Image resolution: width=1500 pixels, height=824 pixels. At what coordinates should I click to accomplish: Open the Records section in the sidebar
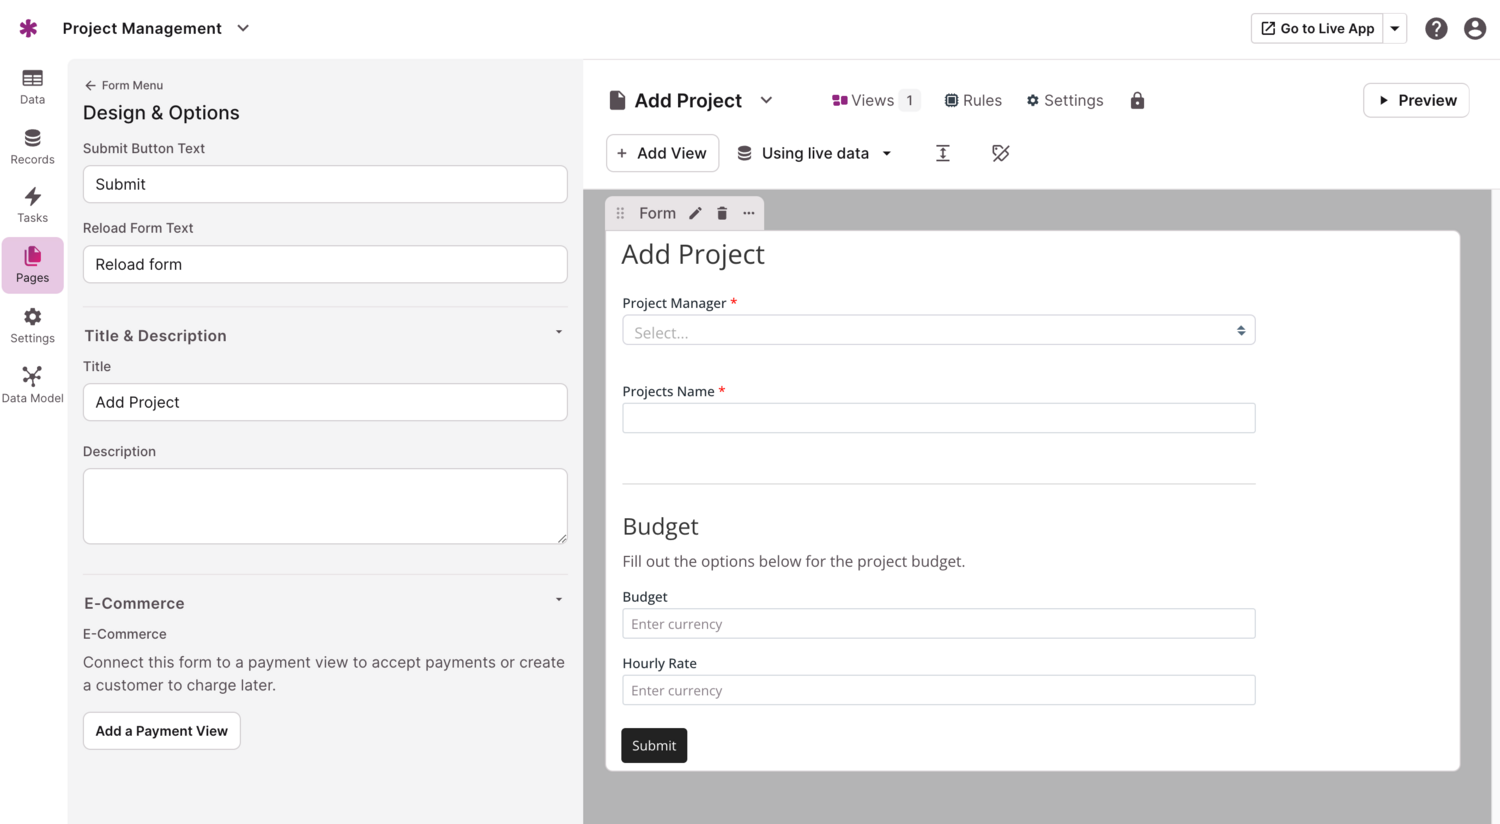point(32,146)
